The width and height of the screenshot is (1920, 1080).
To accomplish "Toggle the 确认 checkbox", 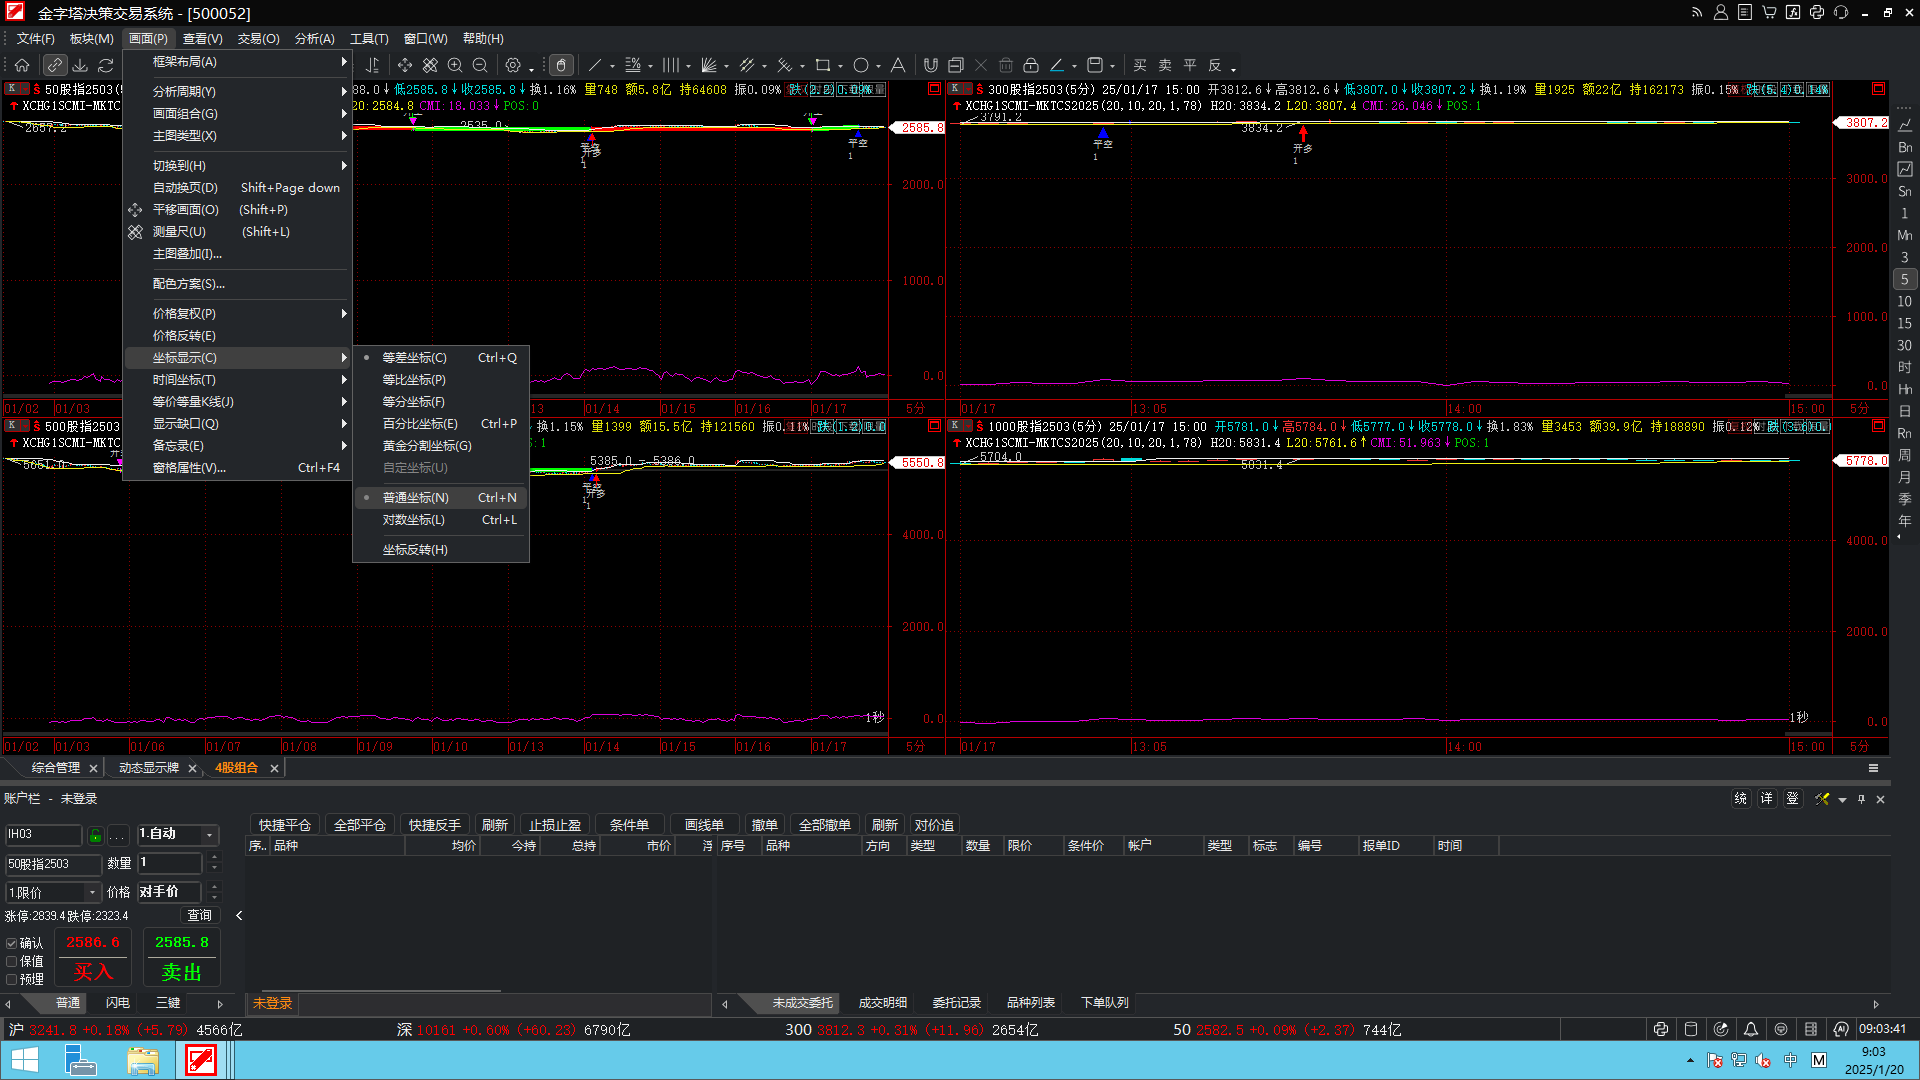I will (x=12, y=943).
